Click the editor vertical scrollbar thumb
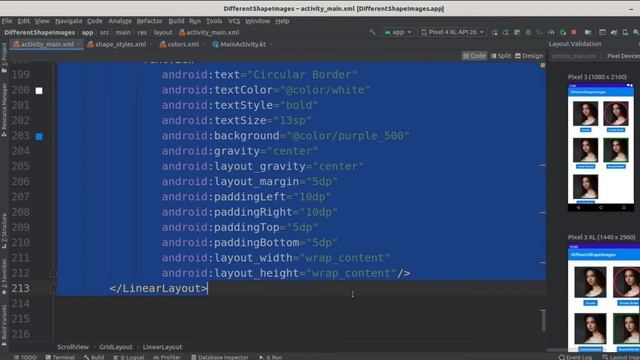Image resolution: width=640 pixels, height=360 pixels. pyautogui.click(x=543, y=320)
